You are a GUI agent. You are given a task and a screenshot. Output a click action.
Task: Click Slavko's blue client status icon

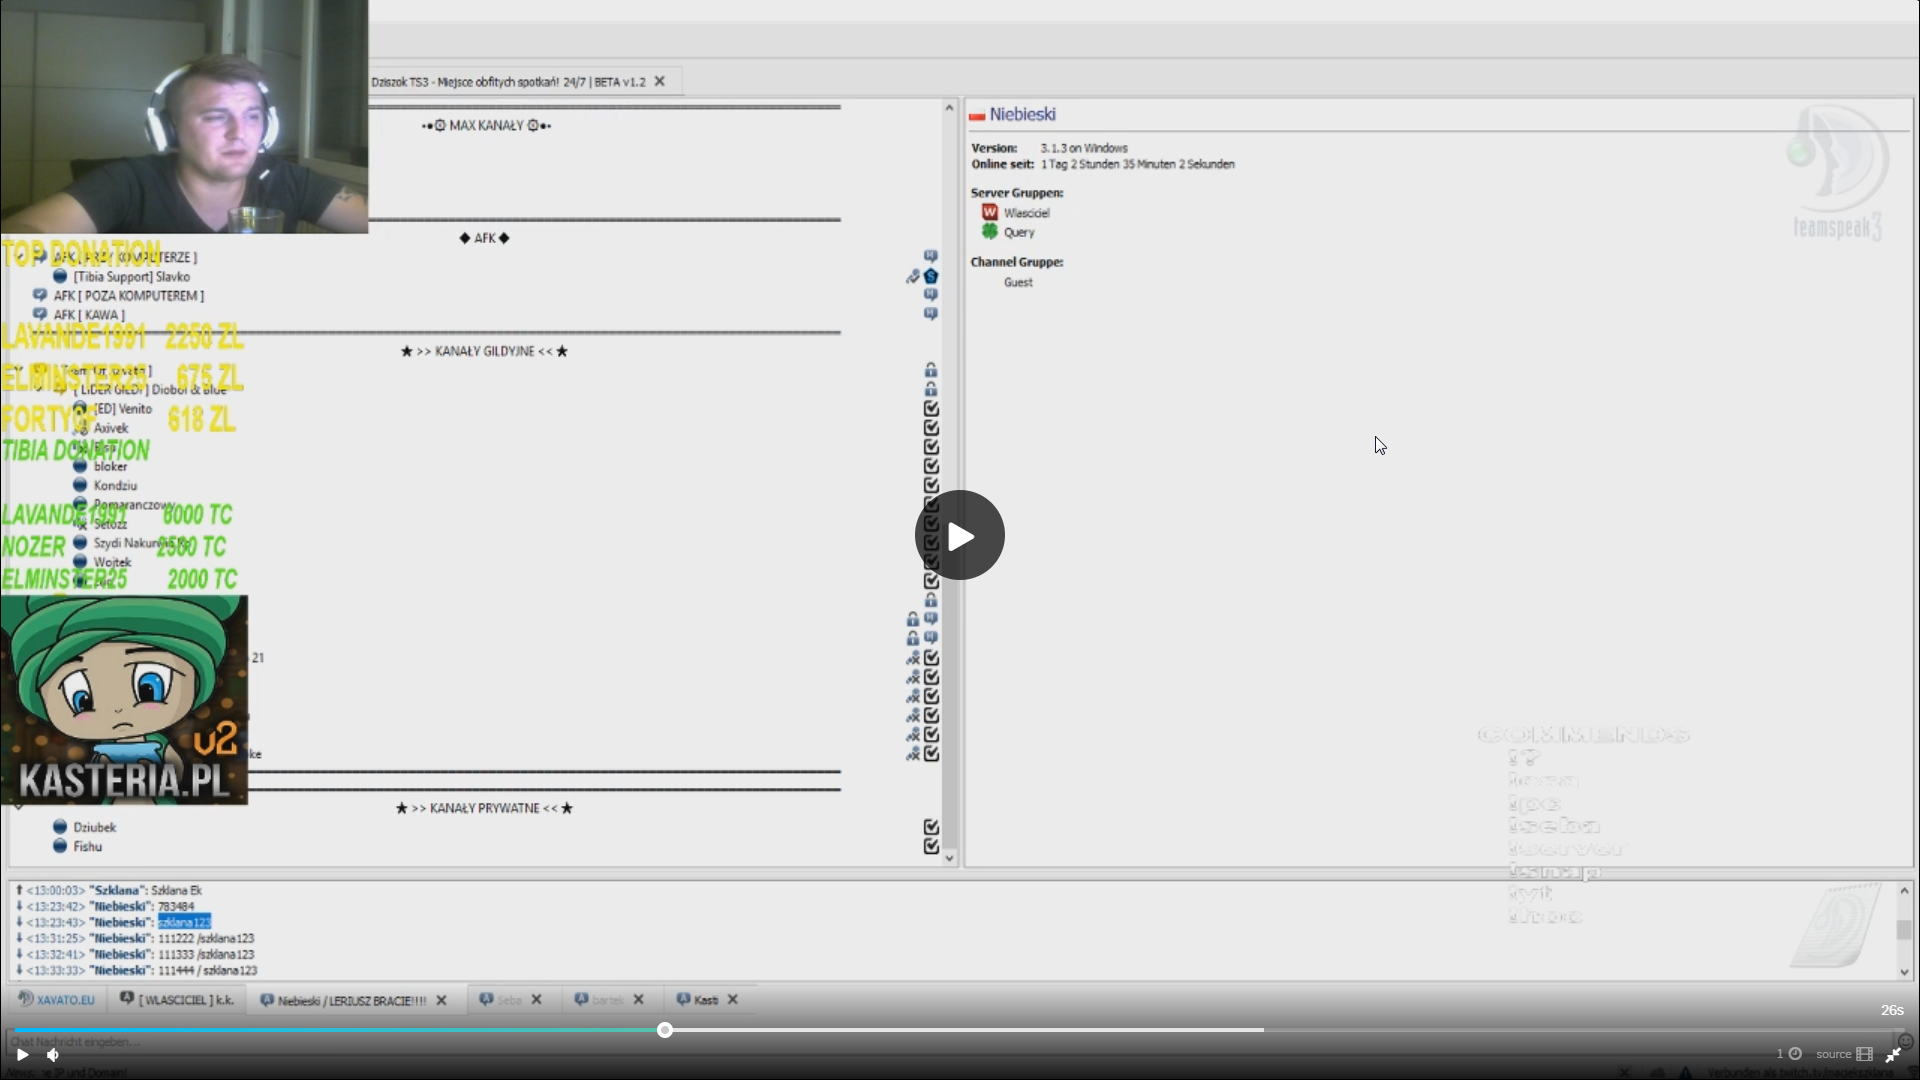click(x=60, y=276)
